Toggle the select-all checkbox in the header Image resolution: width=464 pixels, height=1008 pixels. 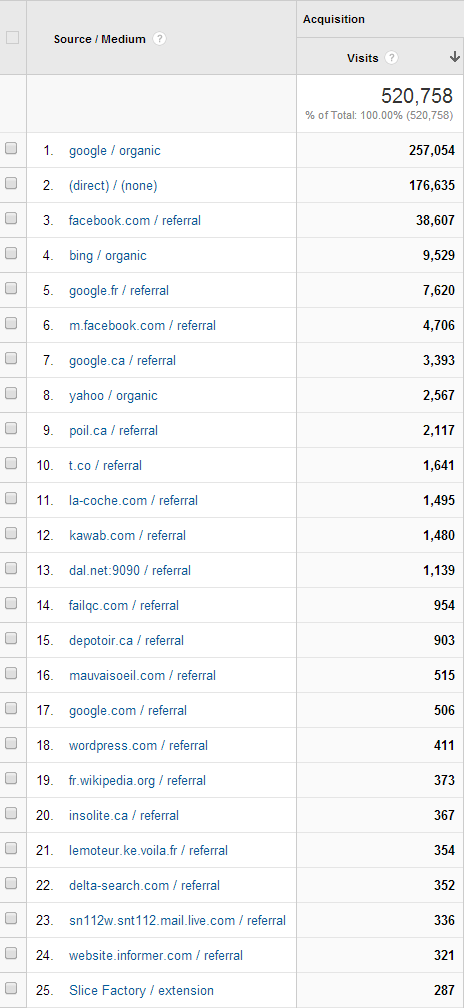12,38
